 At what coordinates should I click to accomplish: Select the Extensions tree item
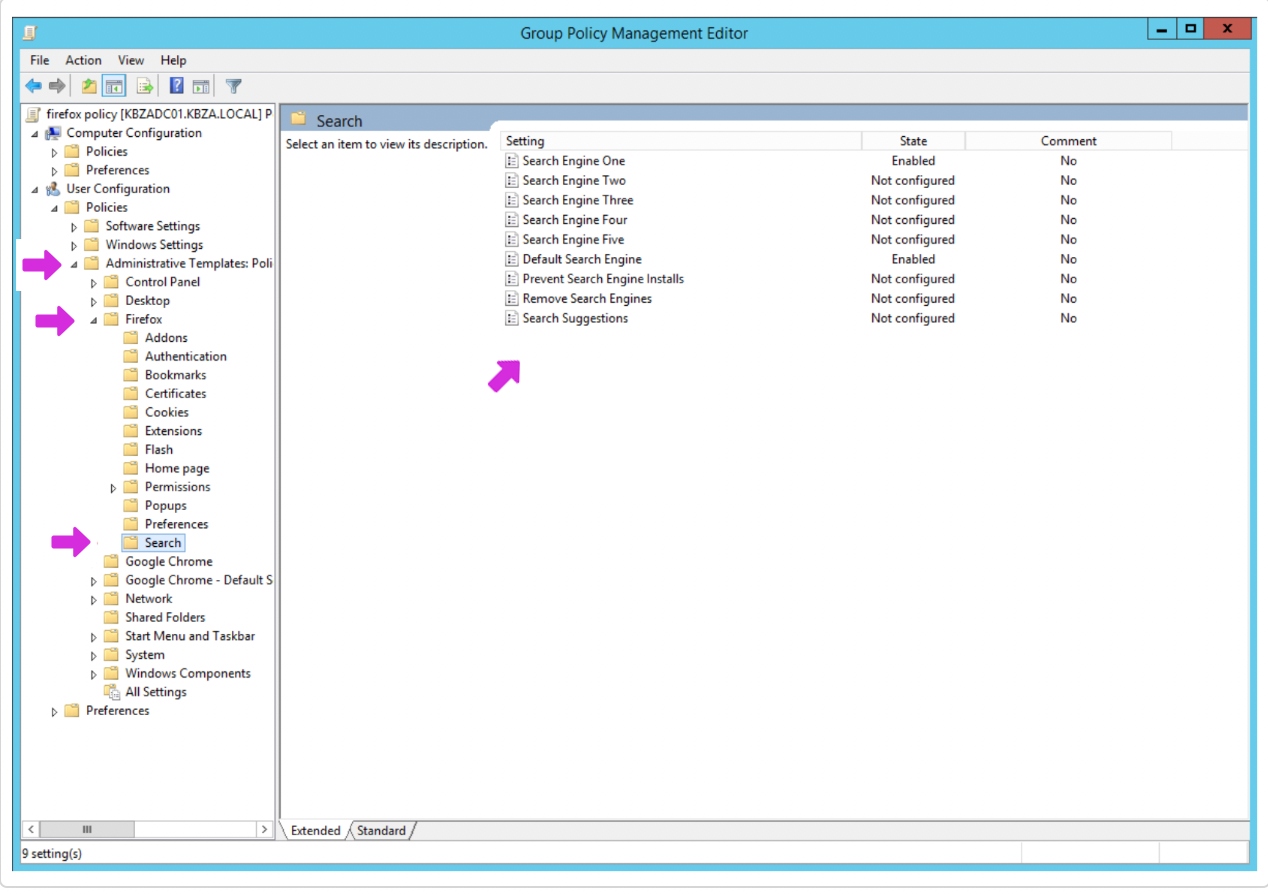pos(173,431)
